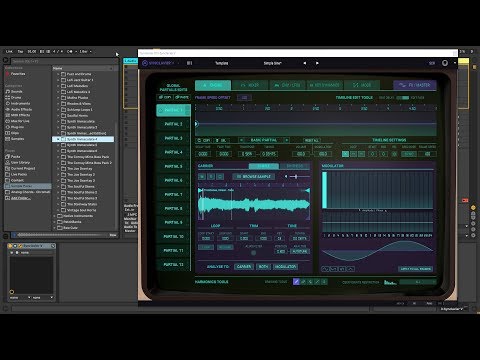
Task: Expand the Native Instruments folder
Action: coord(55,216)
